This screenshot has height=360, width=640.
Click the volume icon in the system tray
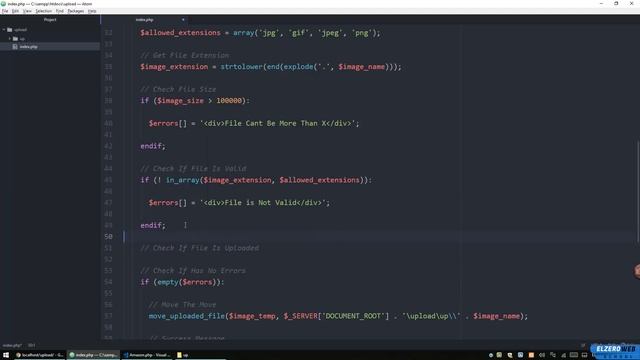(x=542, y=355)
